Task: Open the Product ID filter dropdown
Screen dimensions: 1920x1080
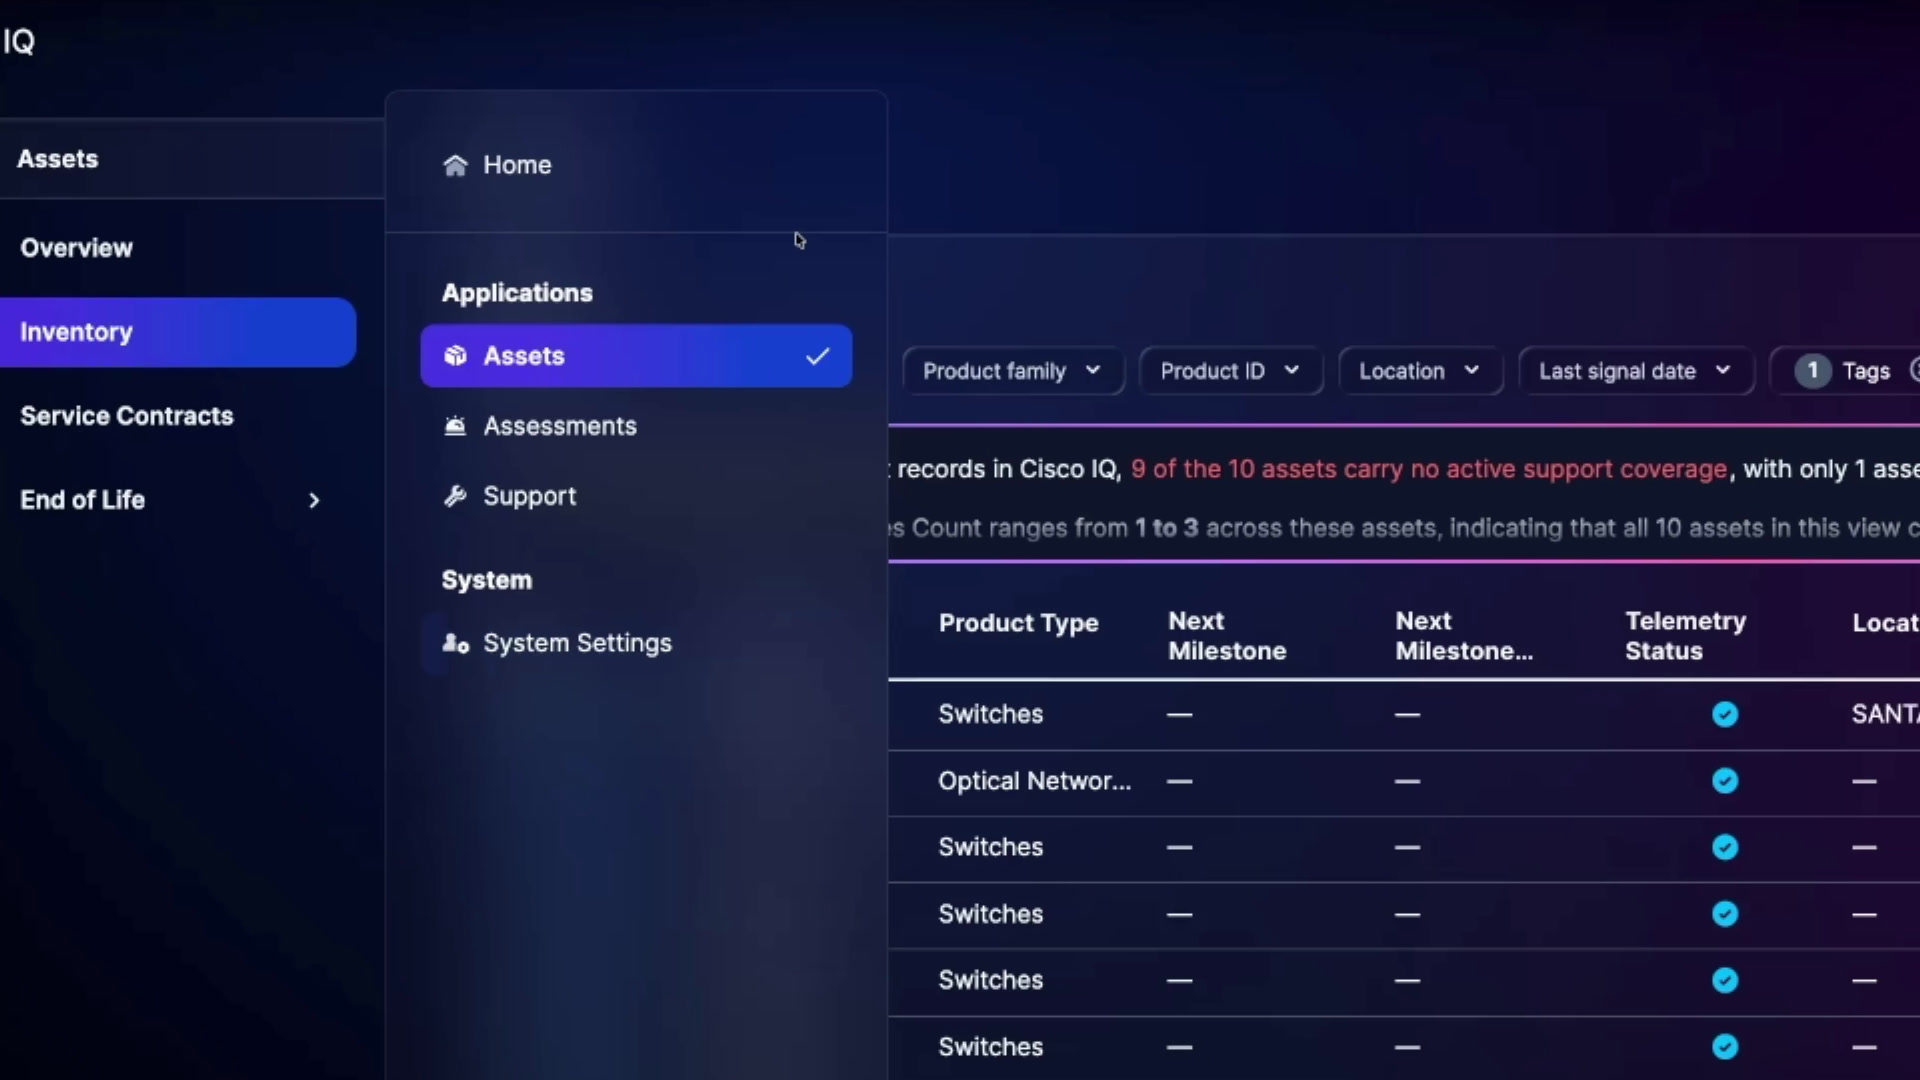Action: click(1230, 371)
